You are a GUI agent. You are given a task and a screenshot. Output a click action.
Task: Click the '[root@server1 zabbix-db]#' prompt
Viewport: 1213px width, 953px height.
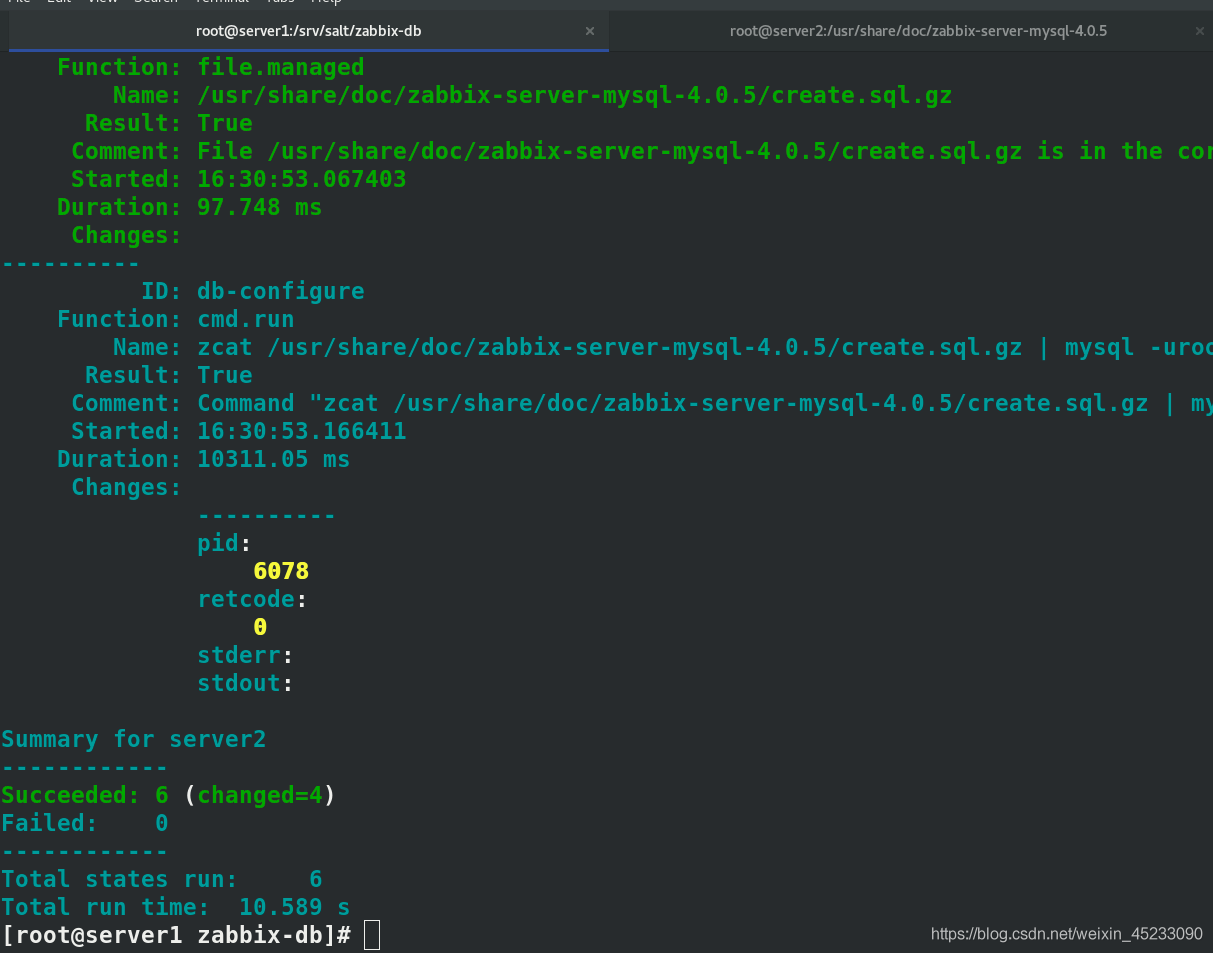(x=177, y=935)
